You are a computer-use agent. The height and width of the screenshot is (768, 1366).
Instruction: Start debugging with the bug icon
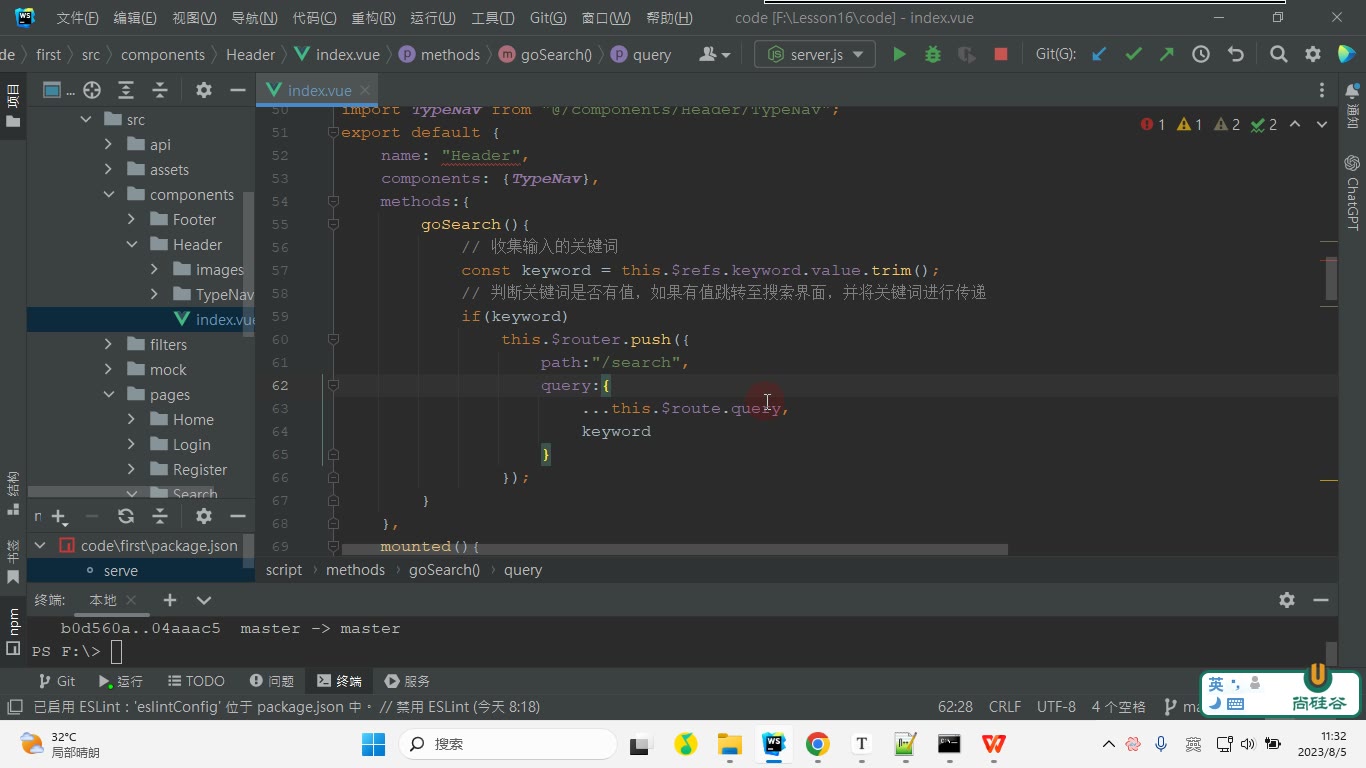[933, 55]
